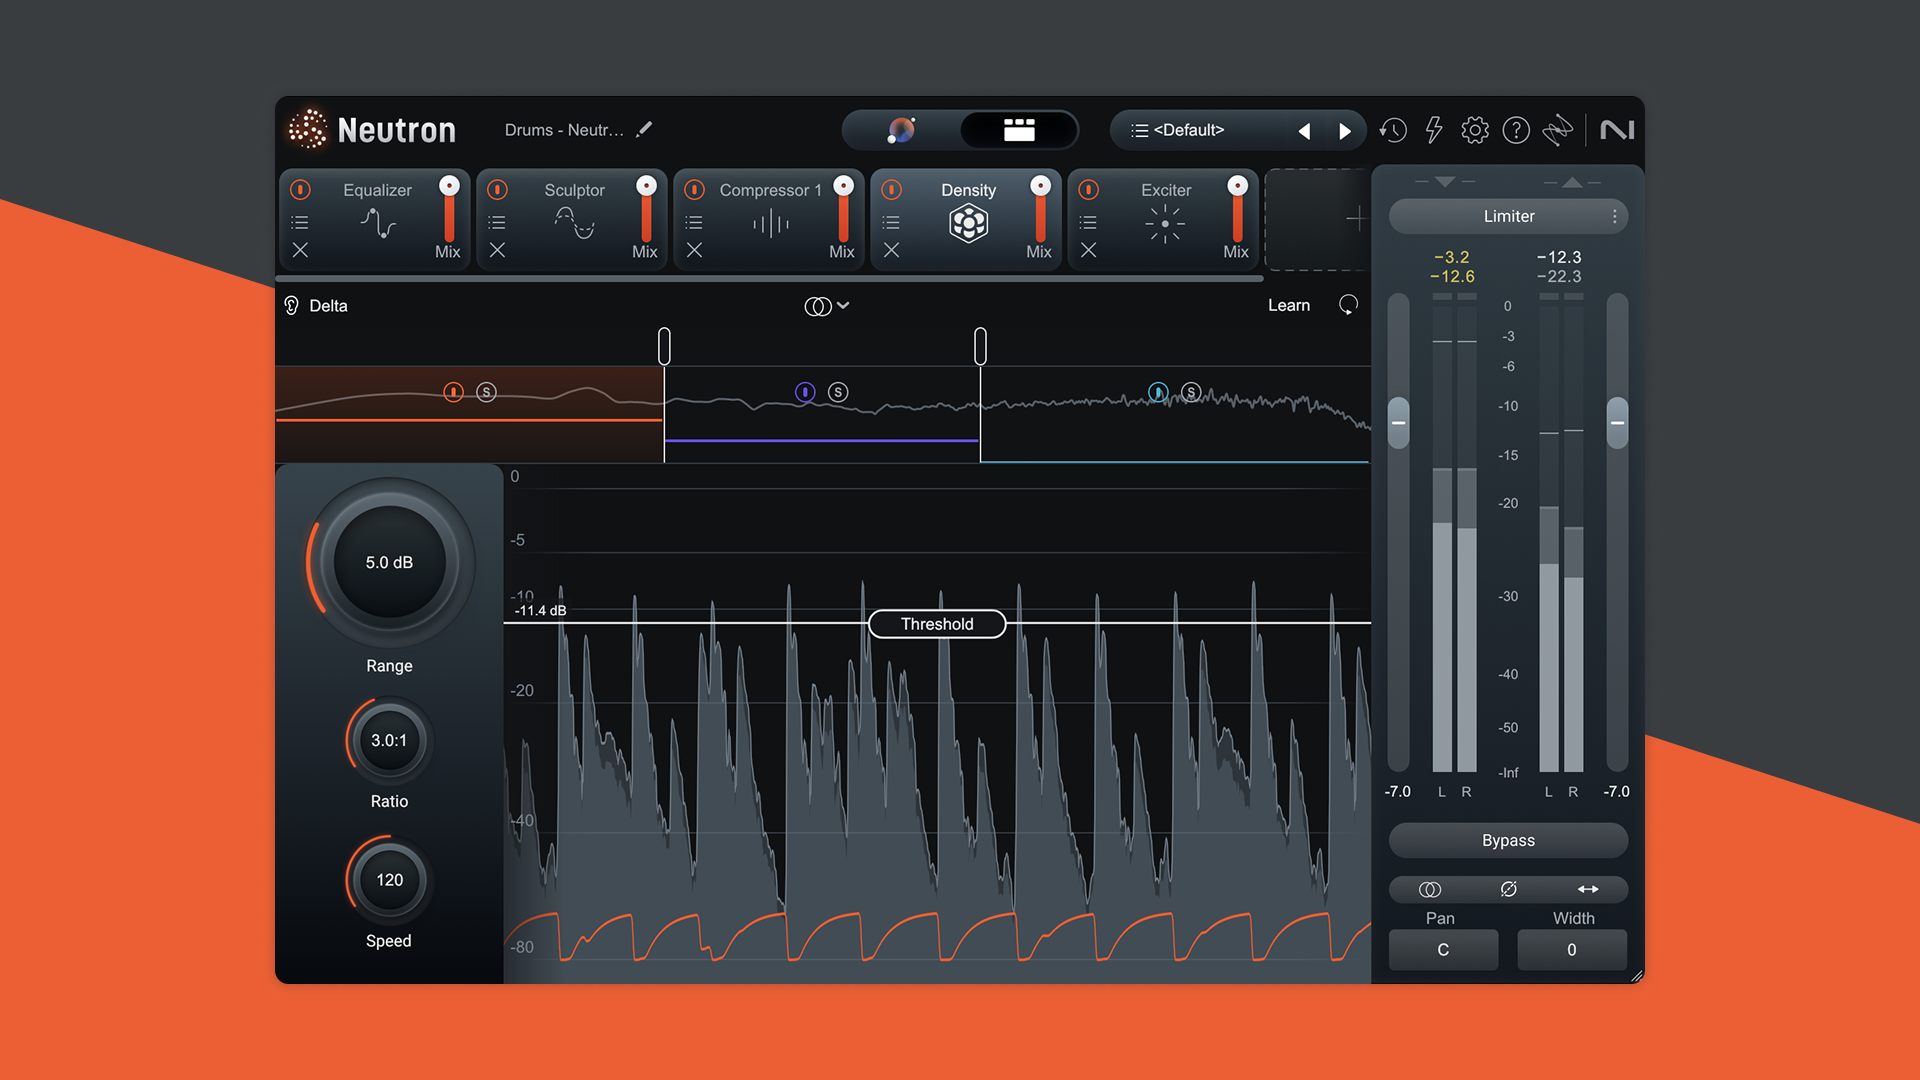Remove the Equalizer module with X

click(x=300, y=251)
